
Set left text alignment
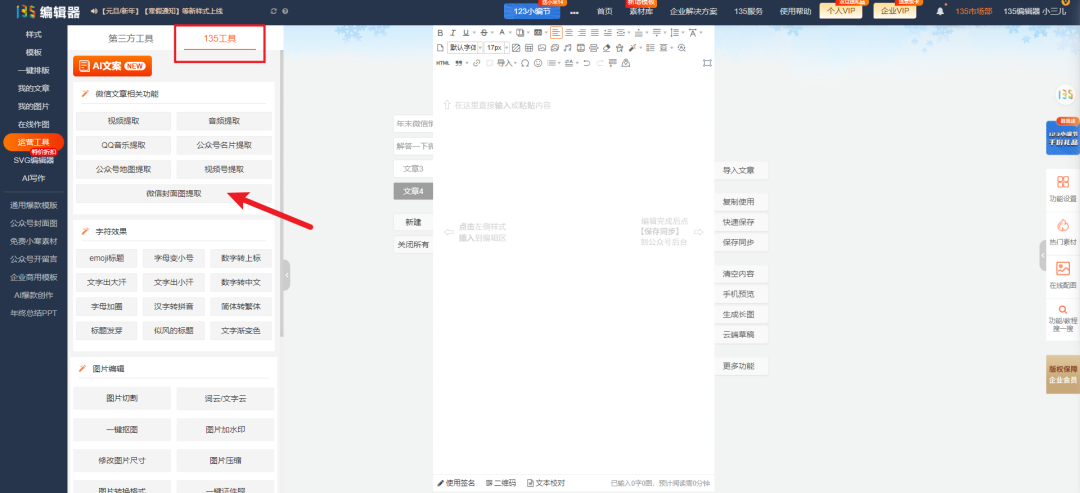point(557,32)
